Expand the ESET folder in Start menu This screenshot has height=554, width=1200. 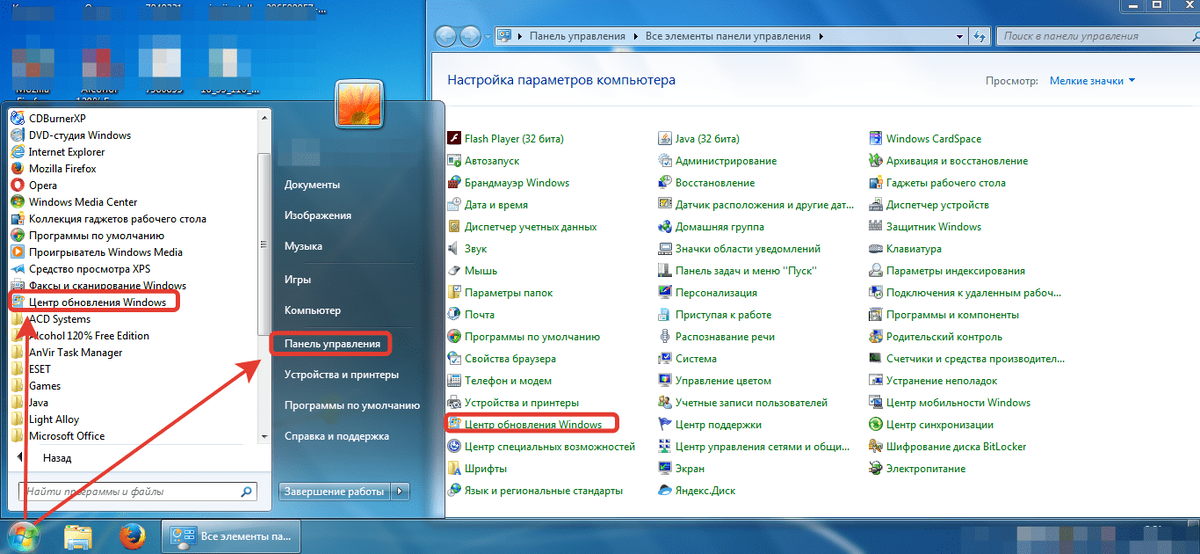[x=31, y=369]
